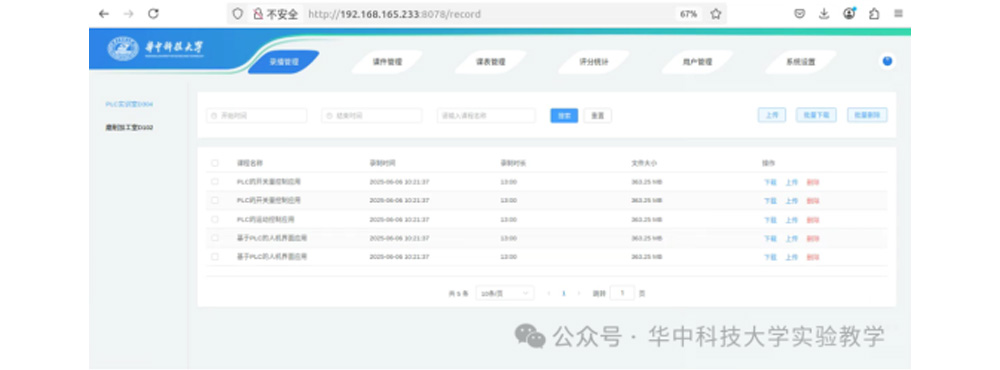
Task: Switch to the 课件管理 tab
Action: pos(387,62)
